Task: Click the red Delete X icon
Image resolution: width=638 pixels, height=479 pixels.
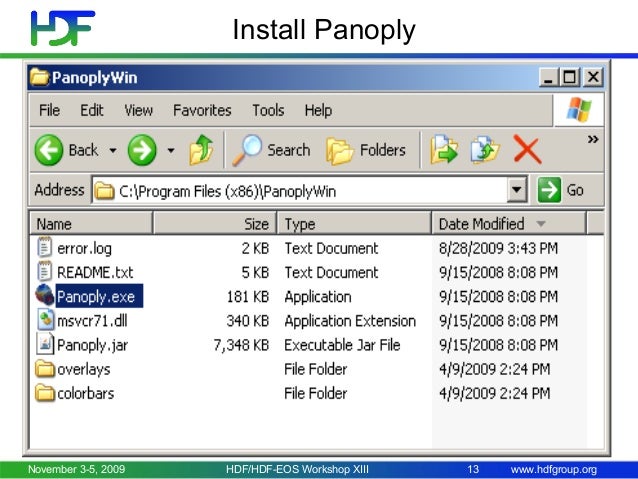Action: (x=527, y=150)
